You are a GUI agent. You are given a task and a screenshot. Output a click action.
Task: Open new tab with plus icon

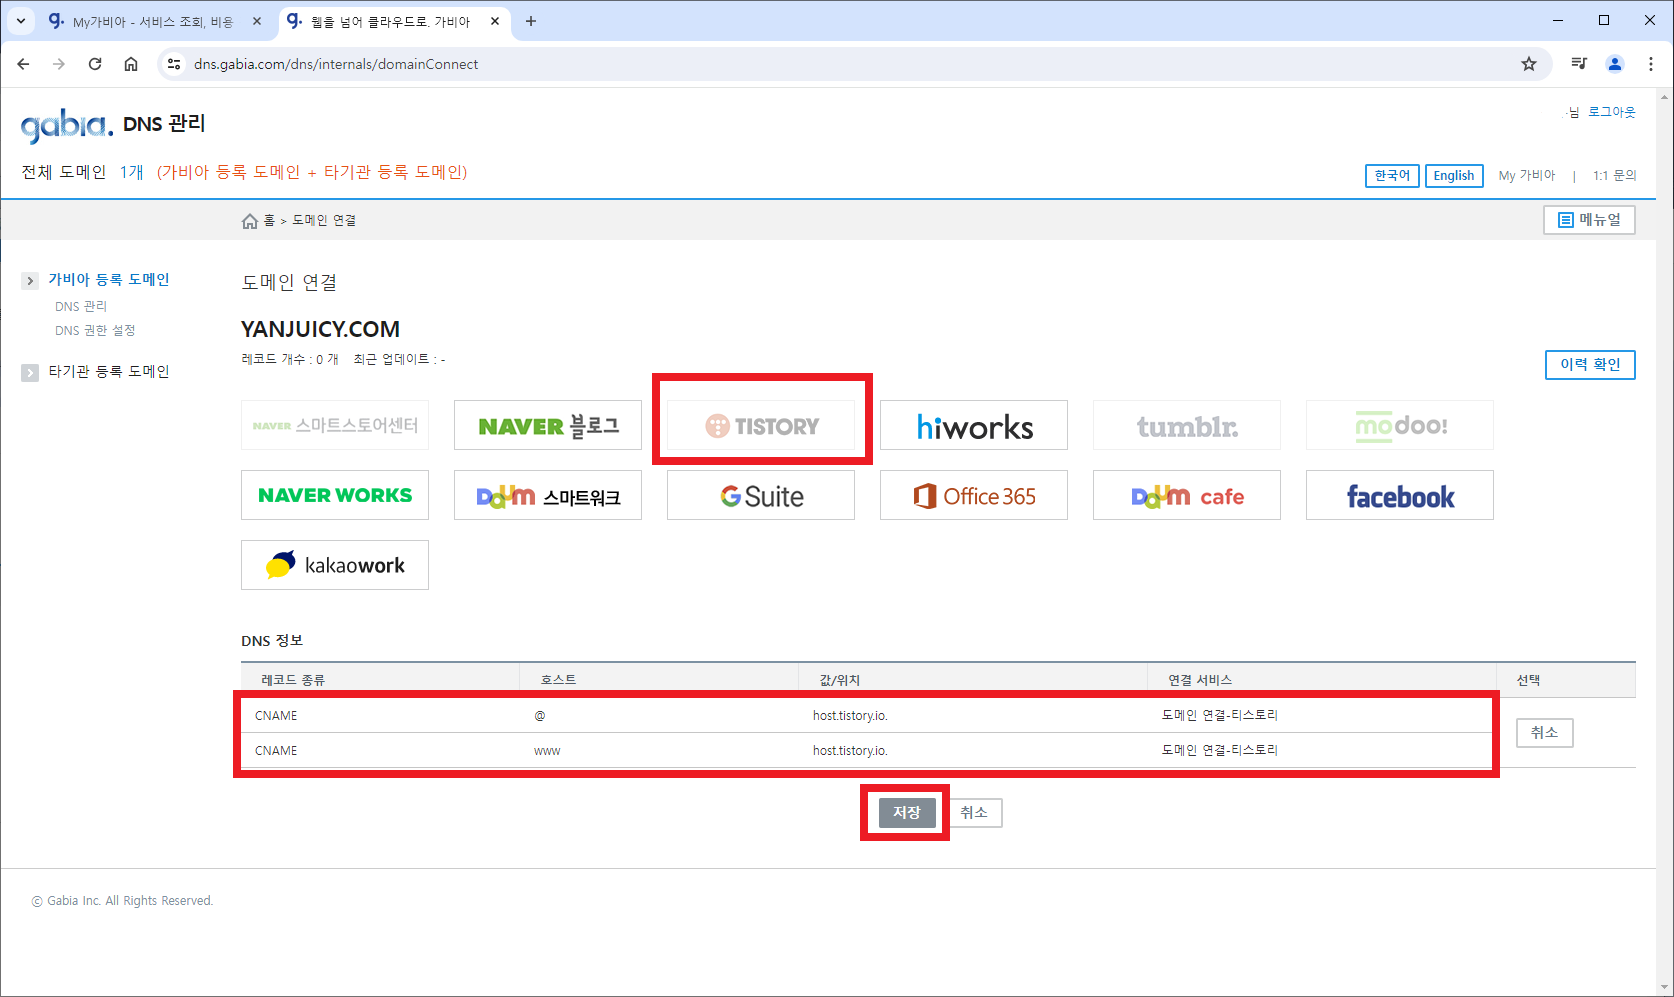click(x=531, y=21)
